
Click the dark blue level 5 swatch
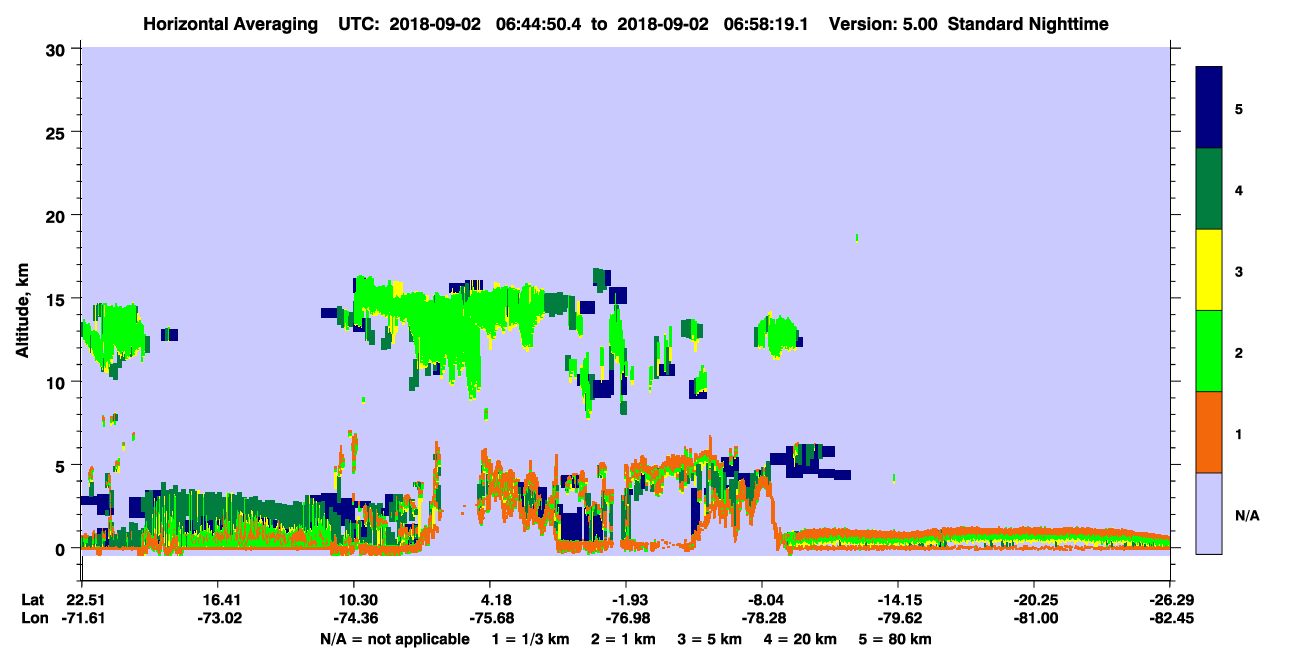point(1209,108)
